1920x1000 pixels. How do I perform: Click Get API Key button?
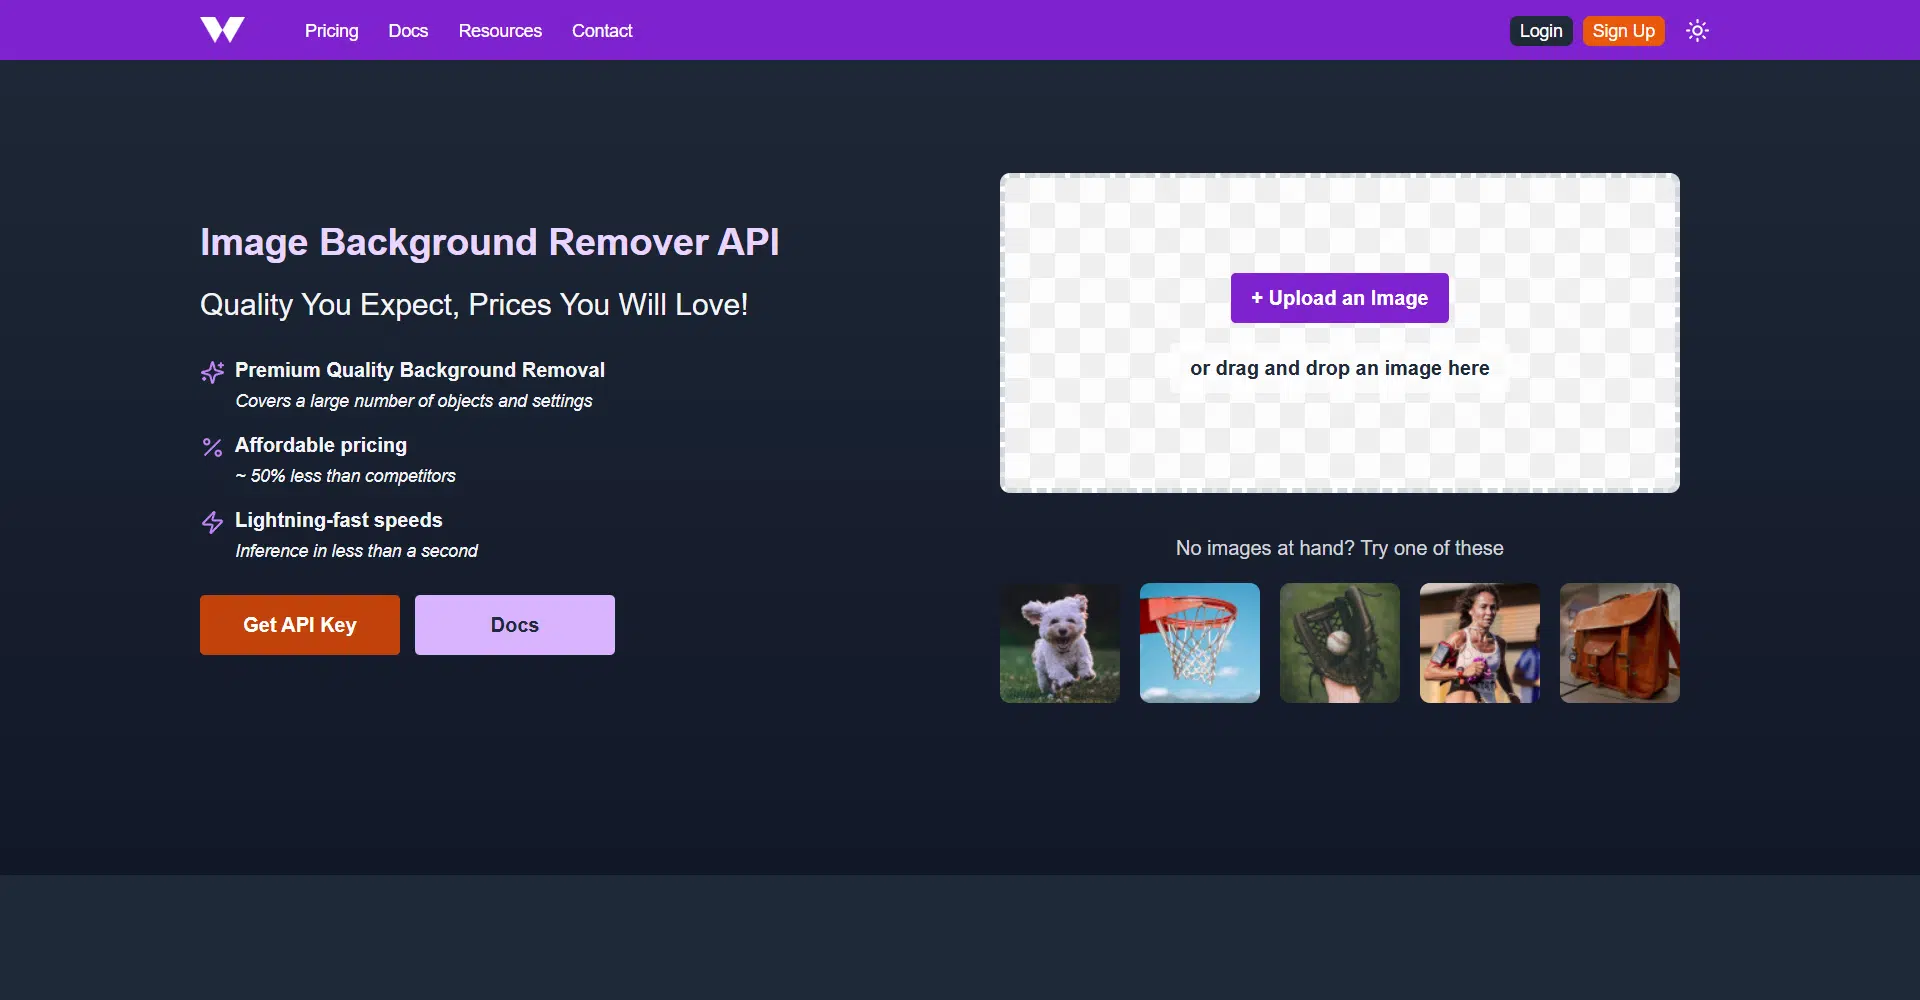click(300, 625)
